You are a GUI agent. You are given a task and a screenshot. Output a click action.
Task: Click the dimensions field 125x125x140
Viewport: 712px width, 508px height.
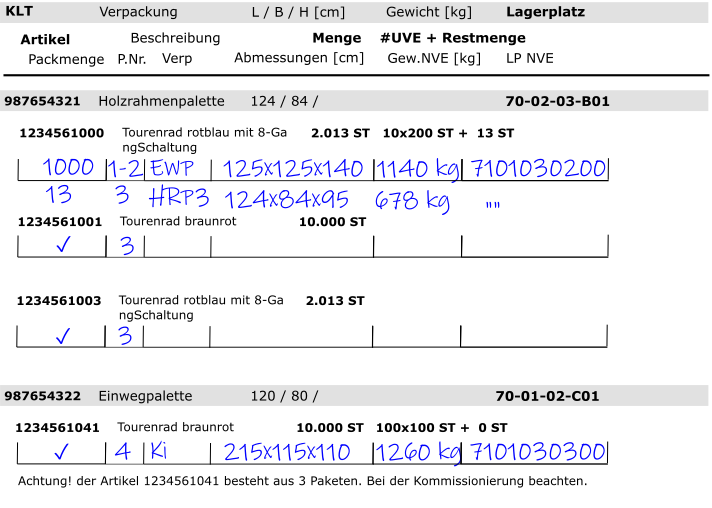pos(292,168)
